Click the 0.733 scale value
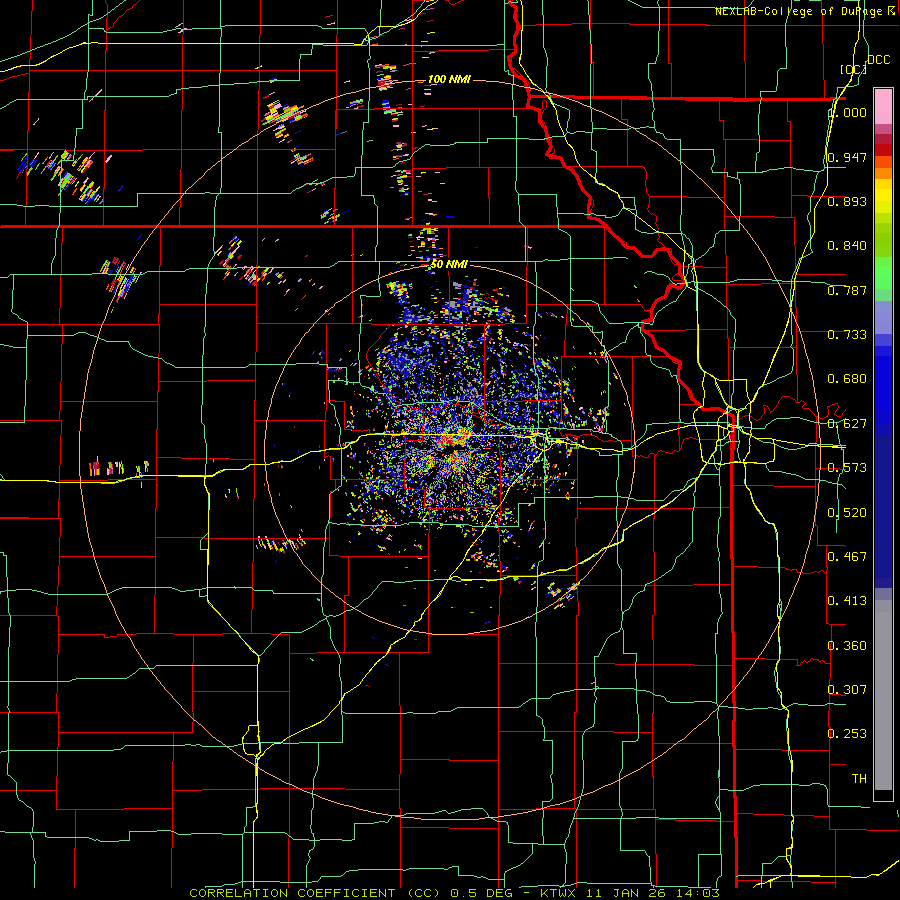 847,335
